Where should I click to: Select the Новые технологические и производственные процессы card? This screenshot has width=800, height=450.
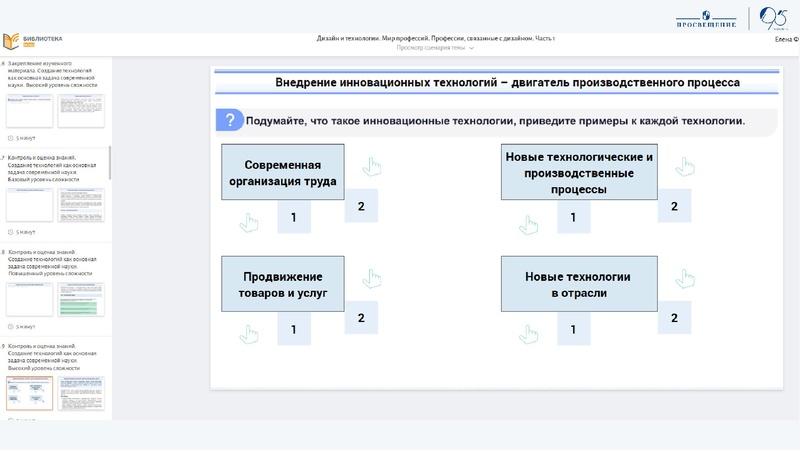click(579, 172)
